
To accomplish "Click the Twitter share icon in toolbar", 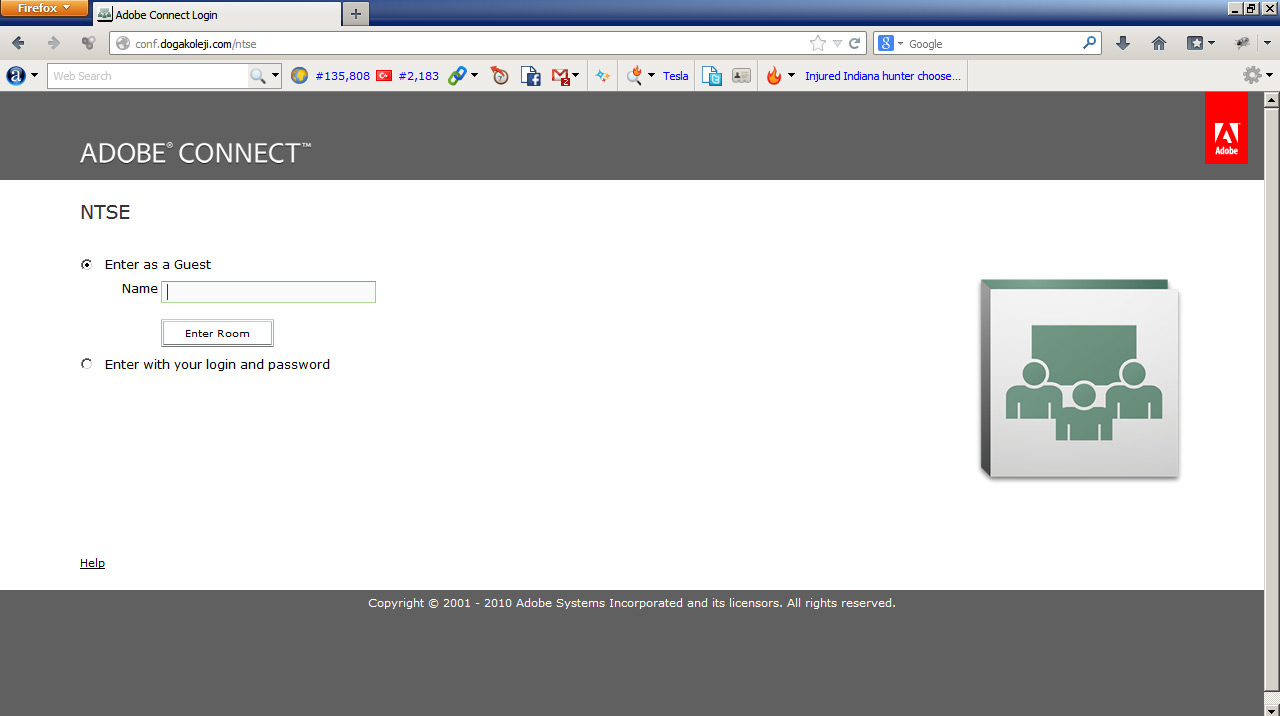I will point(711,76).
